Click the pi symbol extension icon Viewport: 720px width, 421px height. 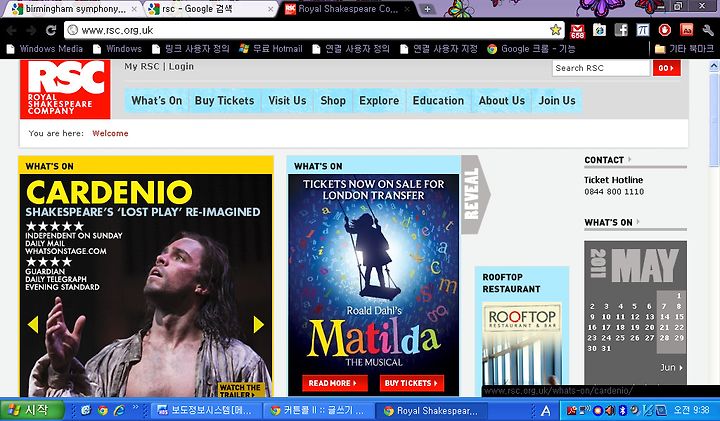(x=642, y=30)
